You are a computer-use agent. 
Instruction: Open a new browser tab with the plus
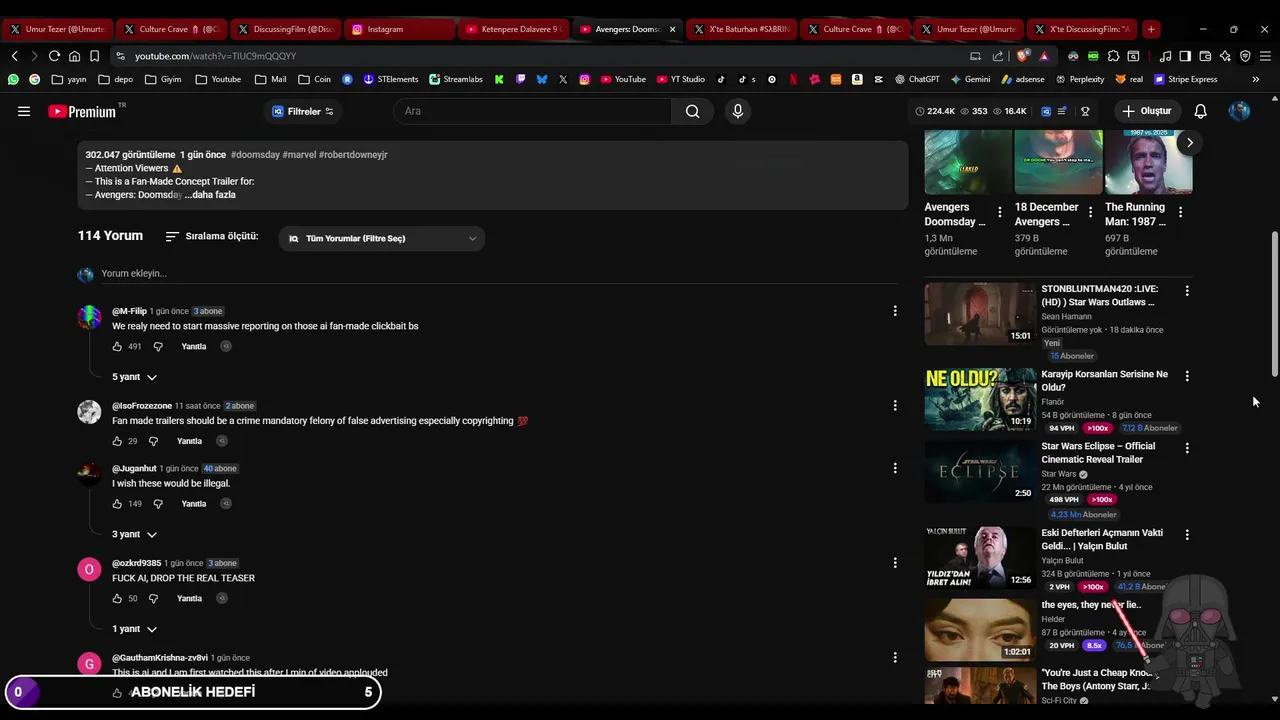coord(1151,29)
